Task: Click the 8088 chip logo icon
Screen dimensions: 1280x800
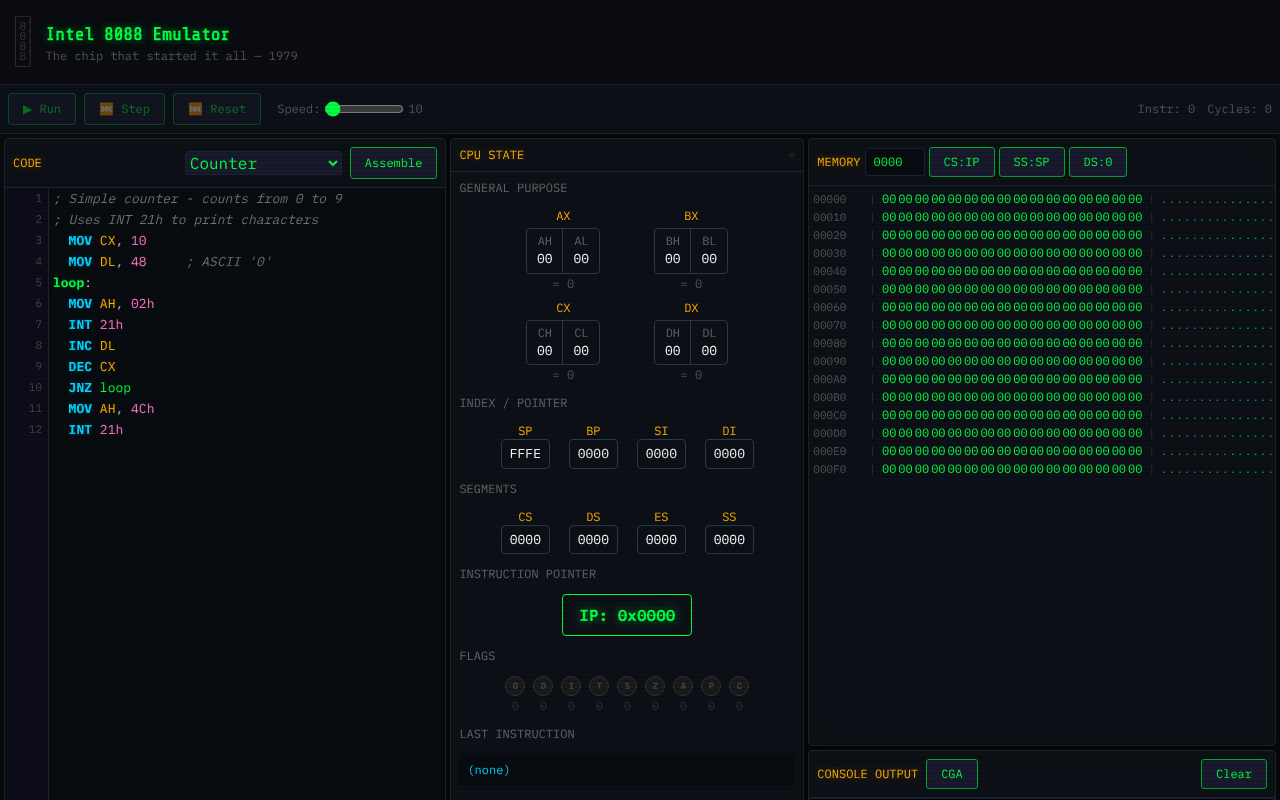Action: [x=23, y=42]
